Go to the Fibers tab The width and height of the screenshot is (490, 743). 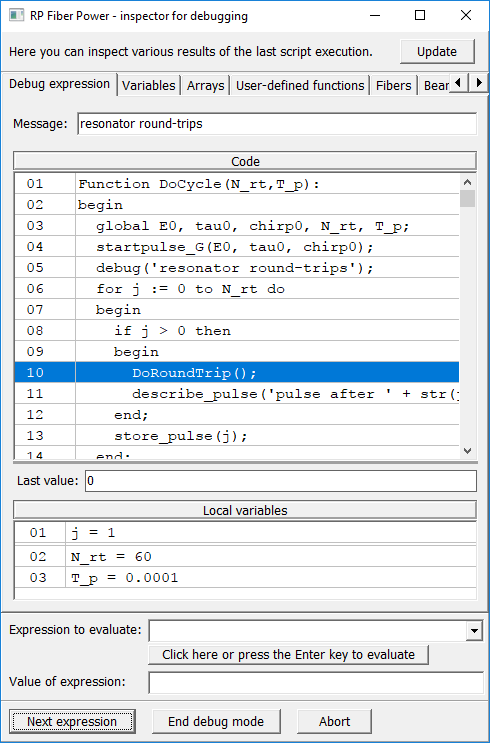tap(393, 86)
